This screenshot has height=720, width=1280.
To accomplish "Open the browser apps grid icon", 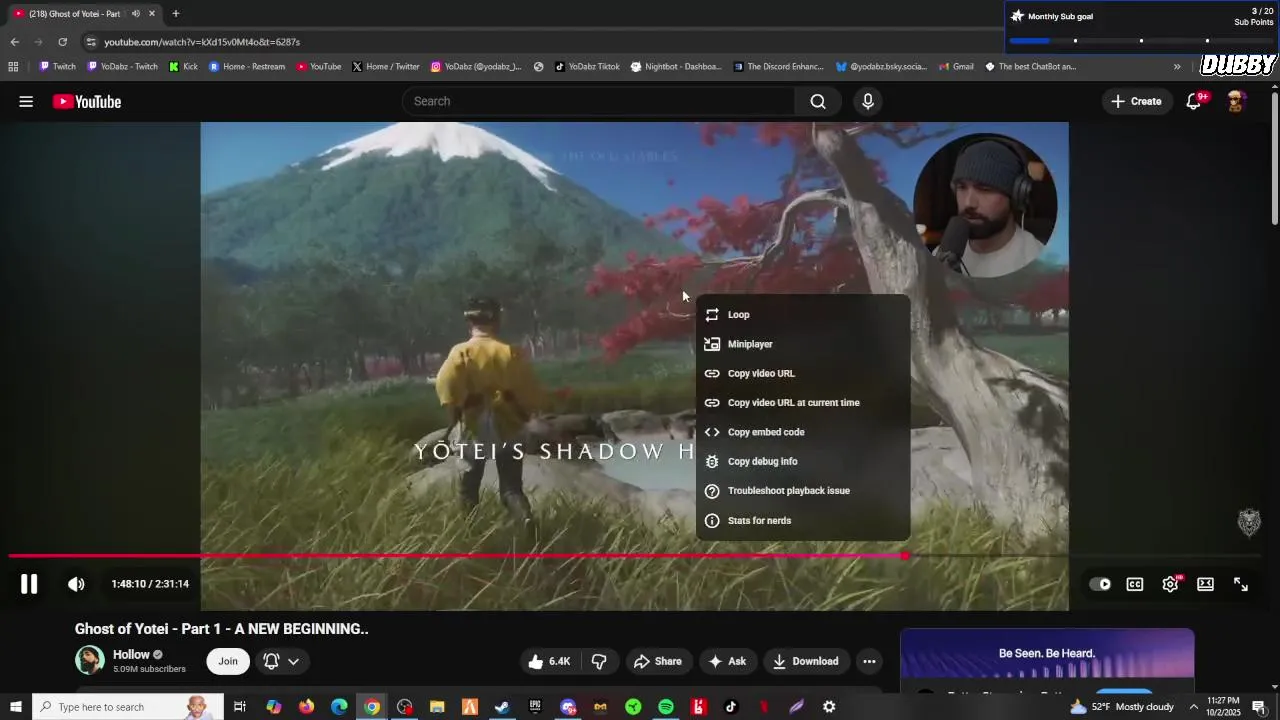I will pos(13,67).
